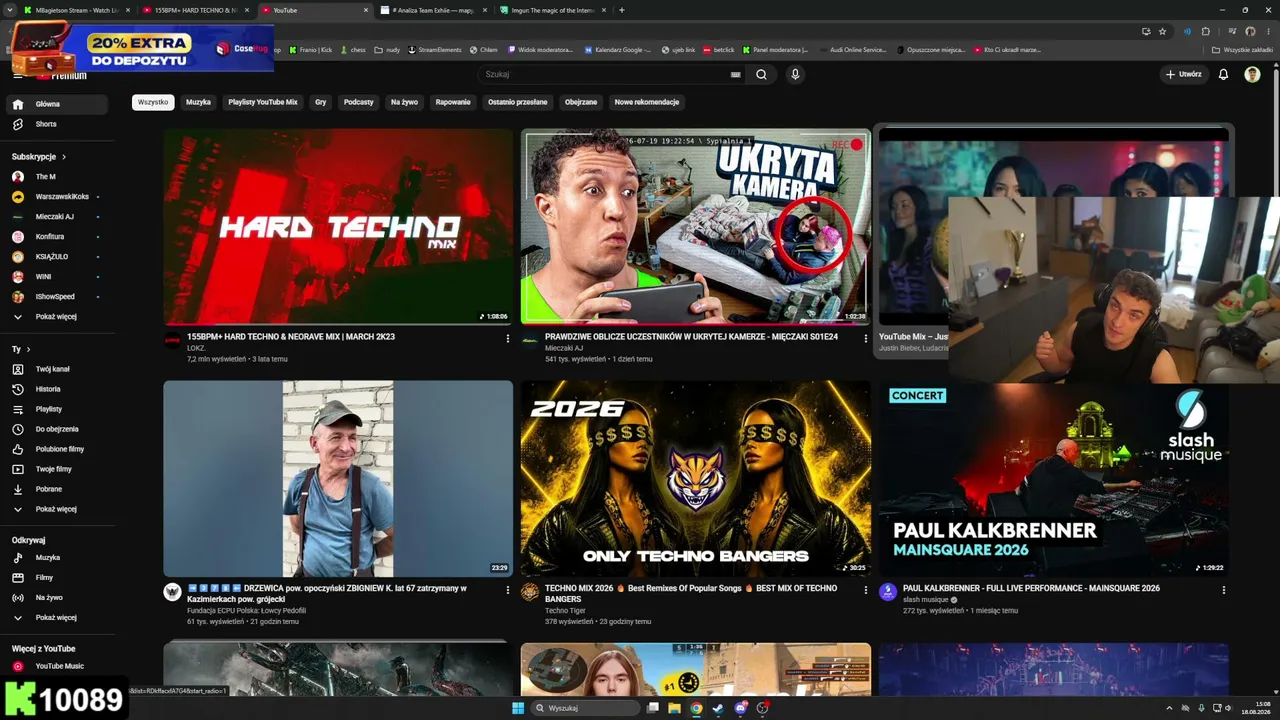
Task: Click the Windows taskbar Wyszukaj search box
Action: click(x=586, y=708)
